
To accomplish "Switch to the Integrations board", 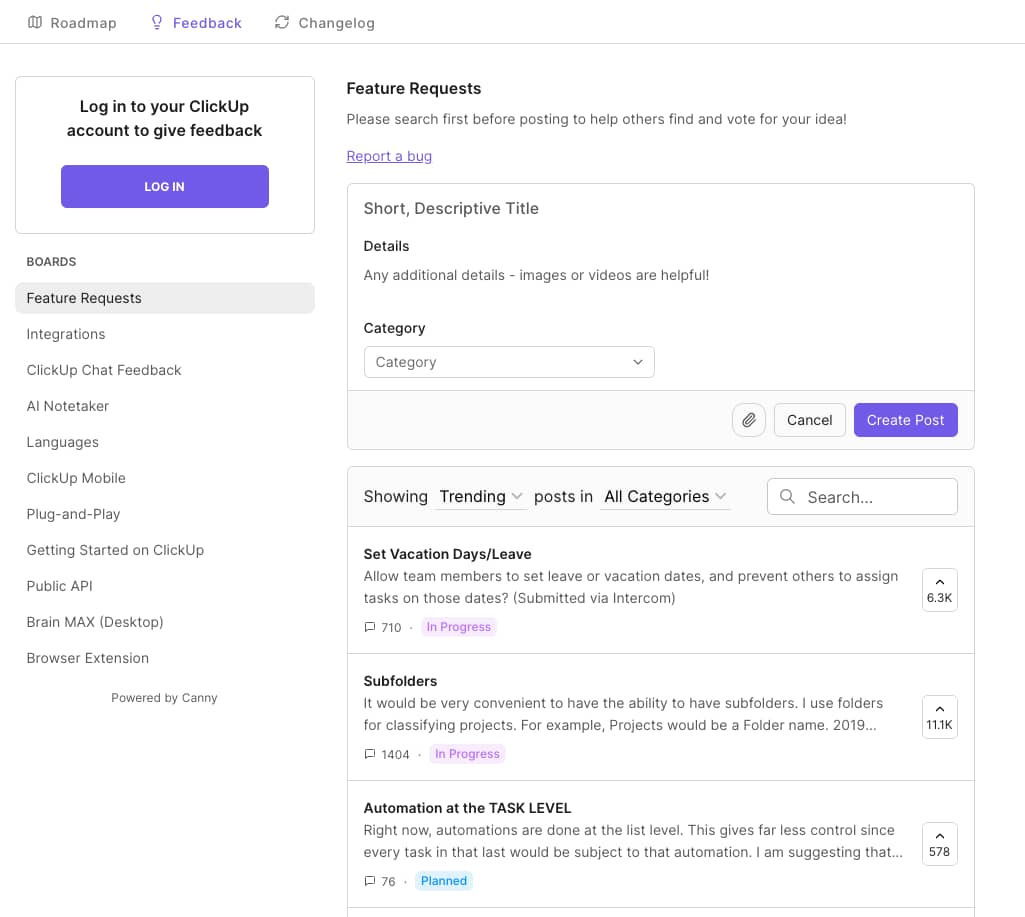I will coord(66,334).
